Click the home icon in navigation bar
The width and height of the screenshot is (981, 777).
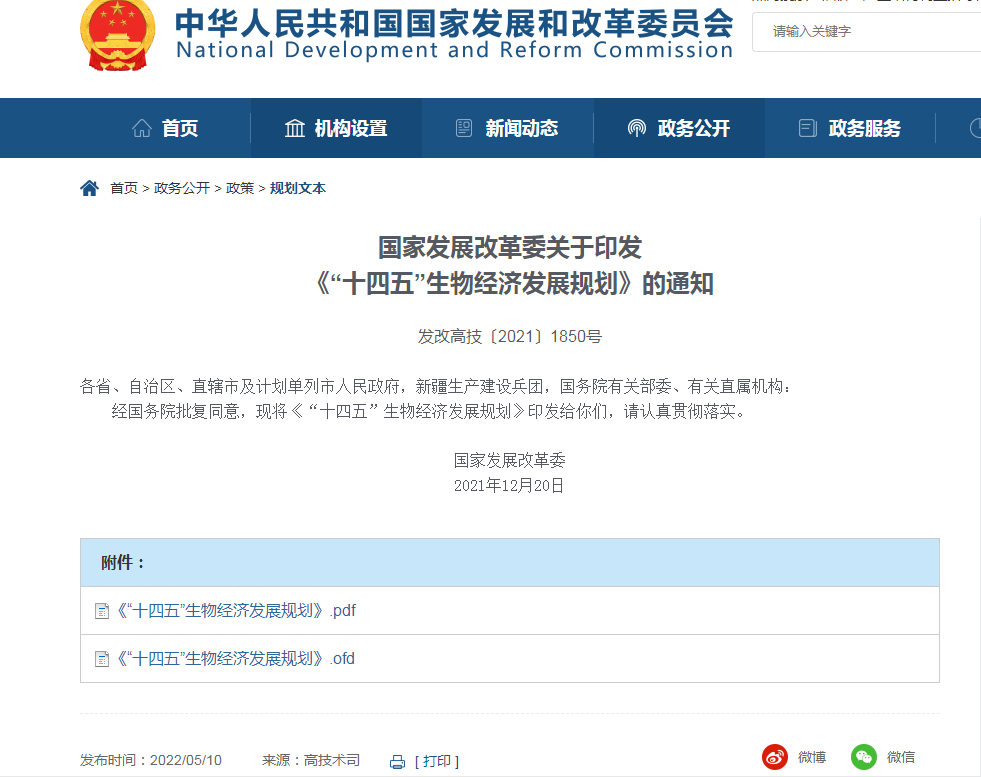point(142,128)
